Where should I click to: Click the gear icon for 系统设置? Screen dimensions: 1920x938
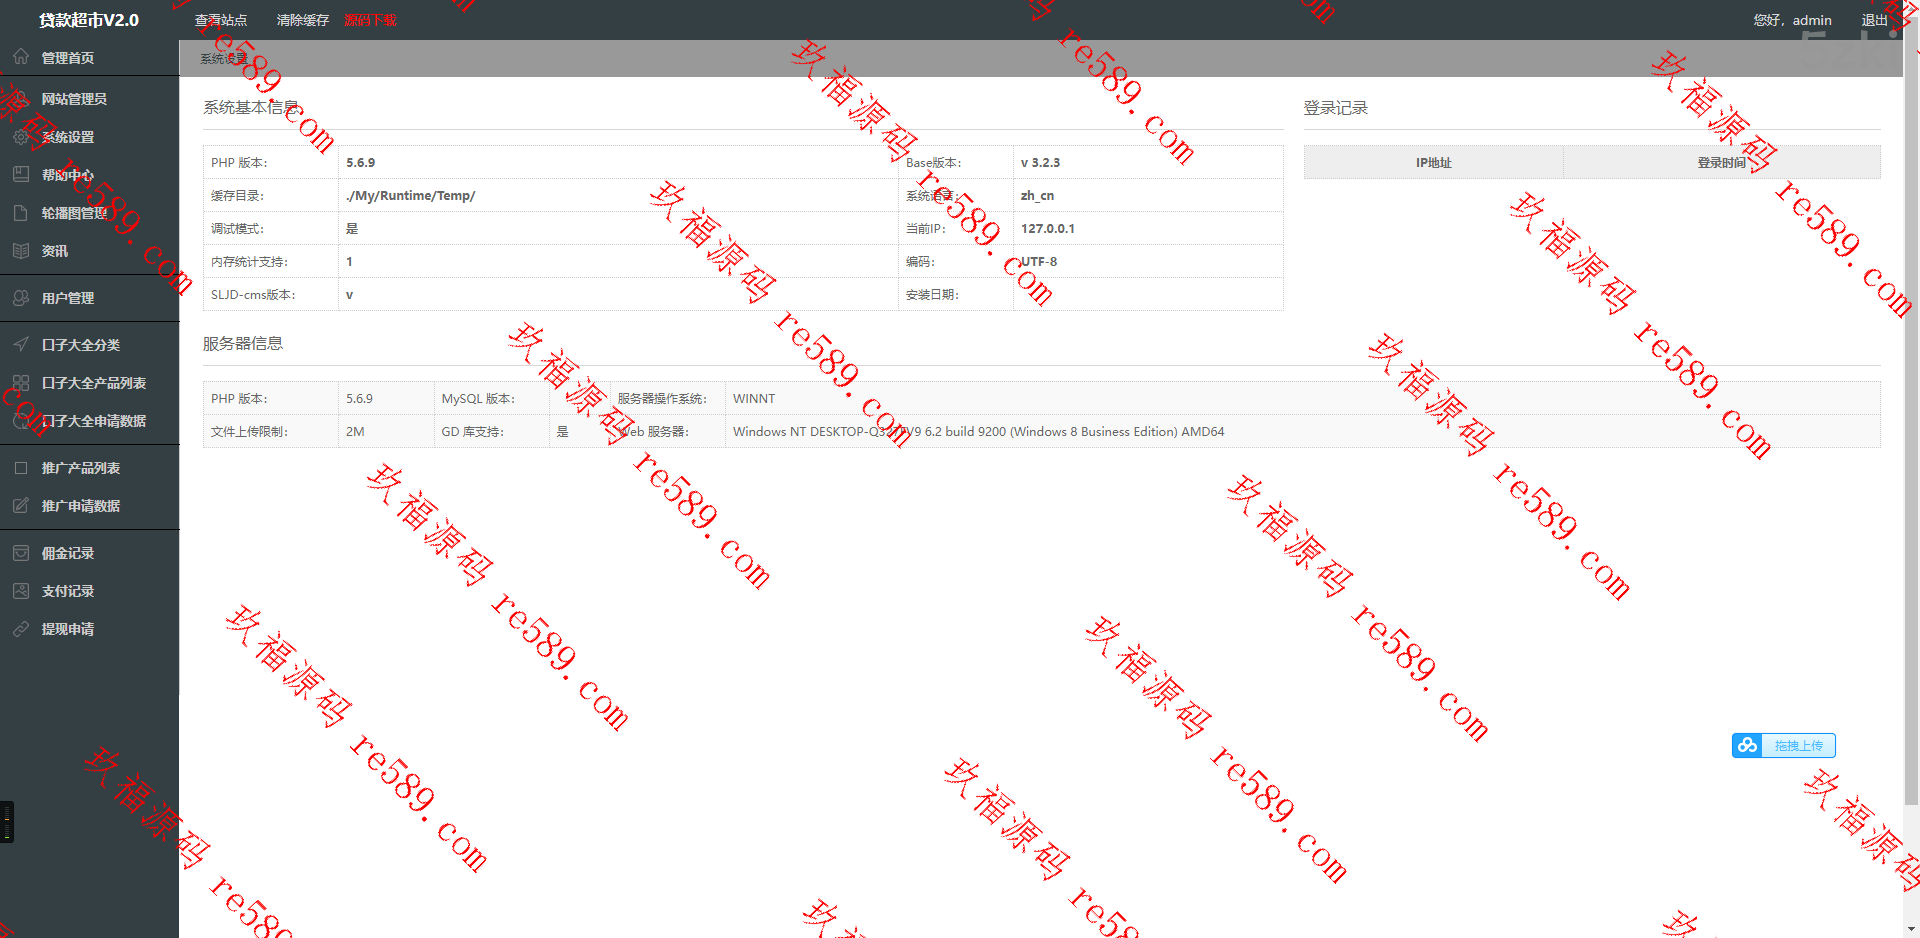21,137
